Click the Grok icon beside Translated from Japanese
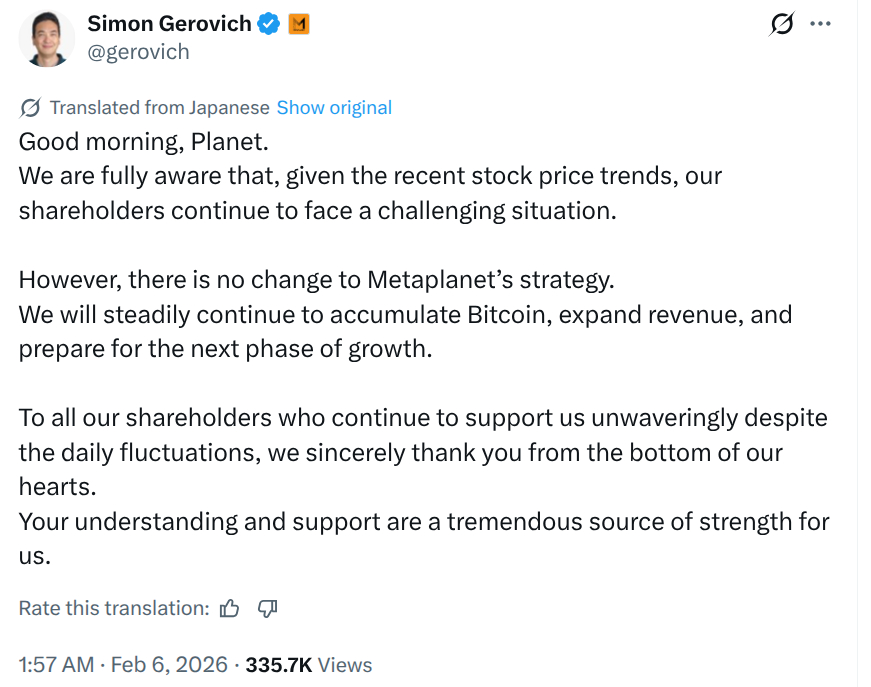Image resolution: width=871 pixels, height=687 pixels. (x=30, y=108)
